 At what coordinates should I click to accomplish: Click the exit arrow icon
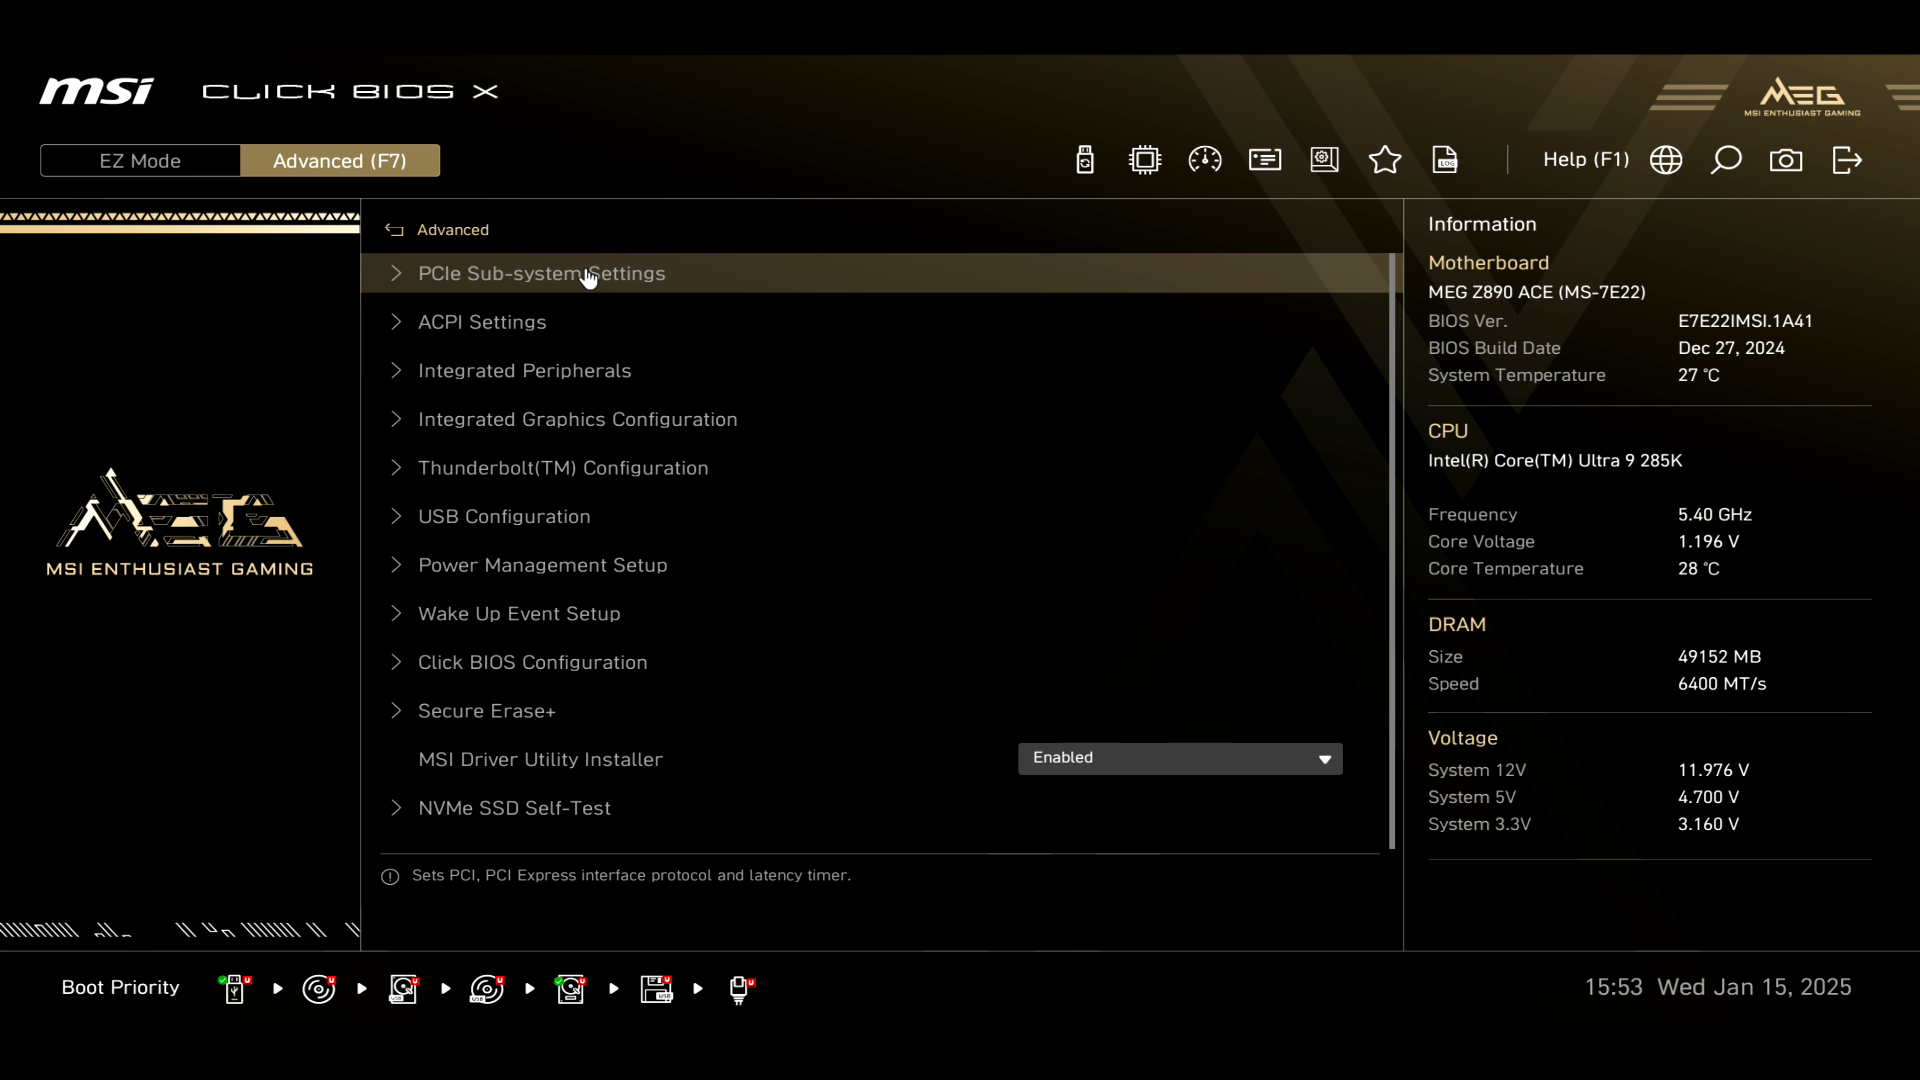point(1847,160)
